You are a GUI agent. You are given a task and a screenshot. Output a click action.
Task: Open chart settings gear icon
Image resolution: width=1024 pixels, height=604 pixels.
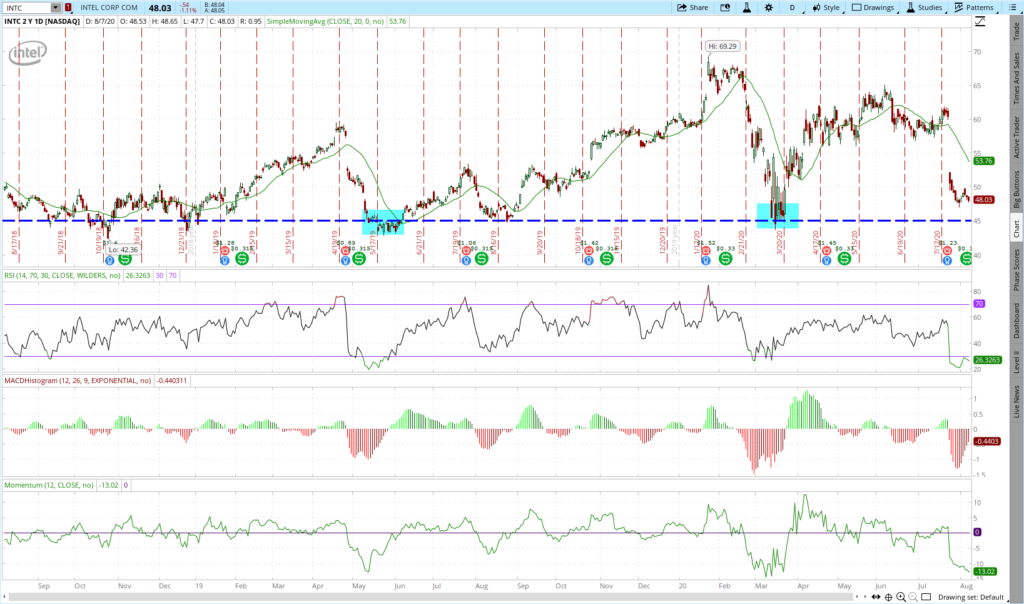[x=769, y=8]
